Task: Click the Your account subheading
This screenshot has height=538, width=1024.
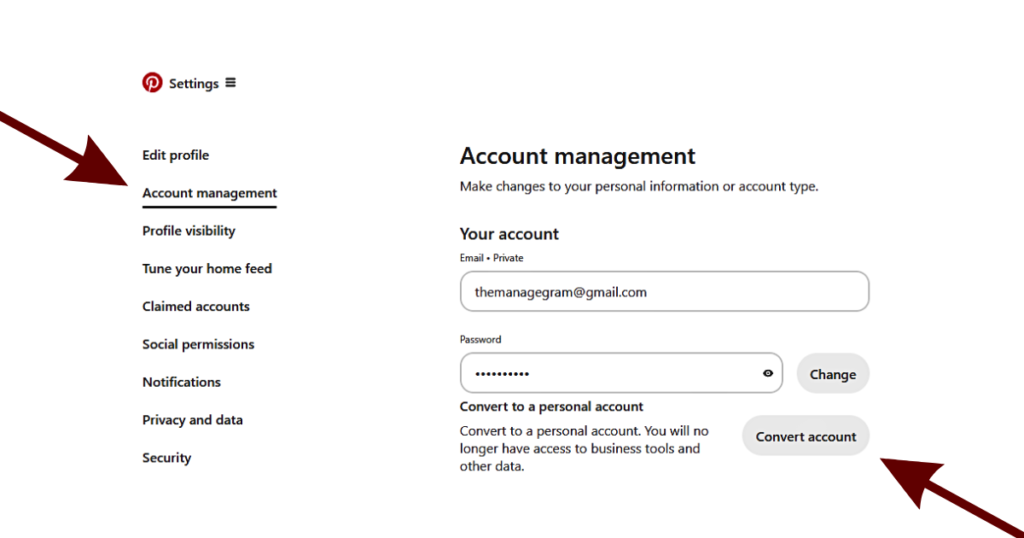Action: pyautogui.click(x=509, y=234)
